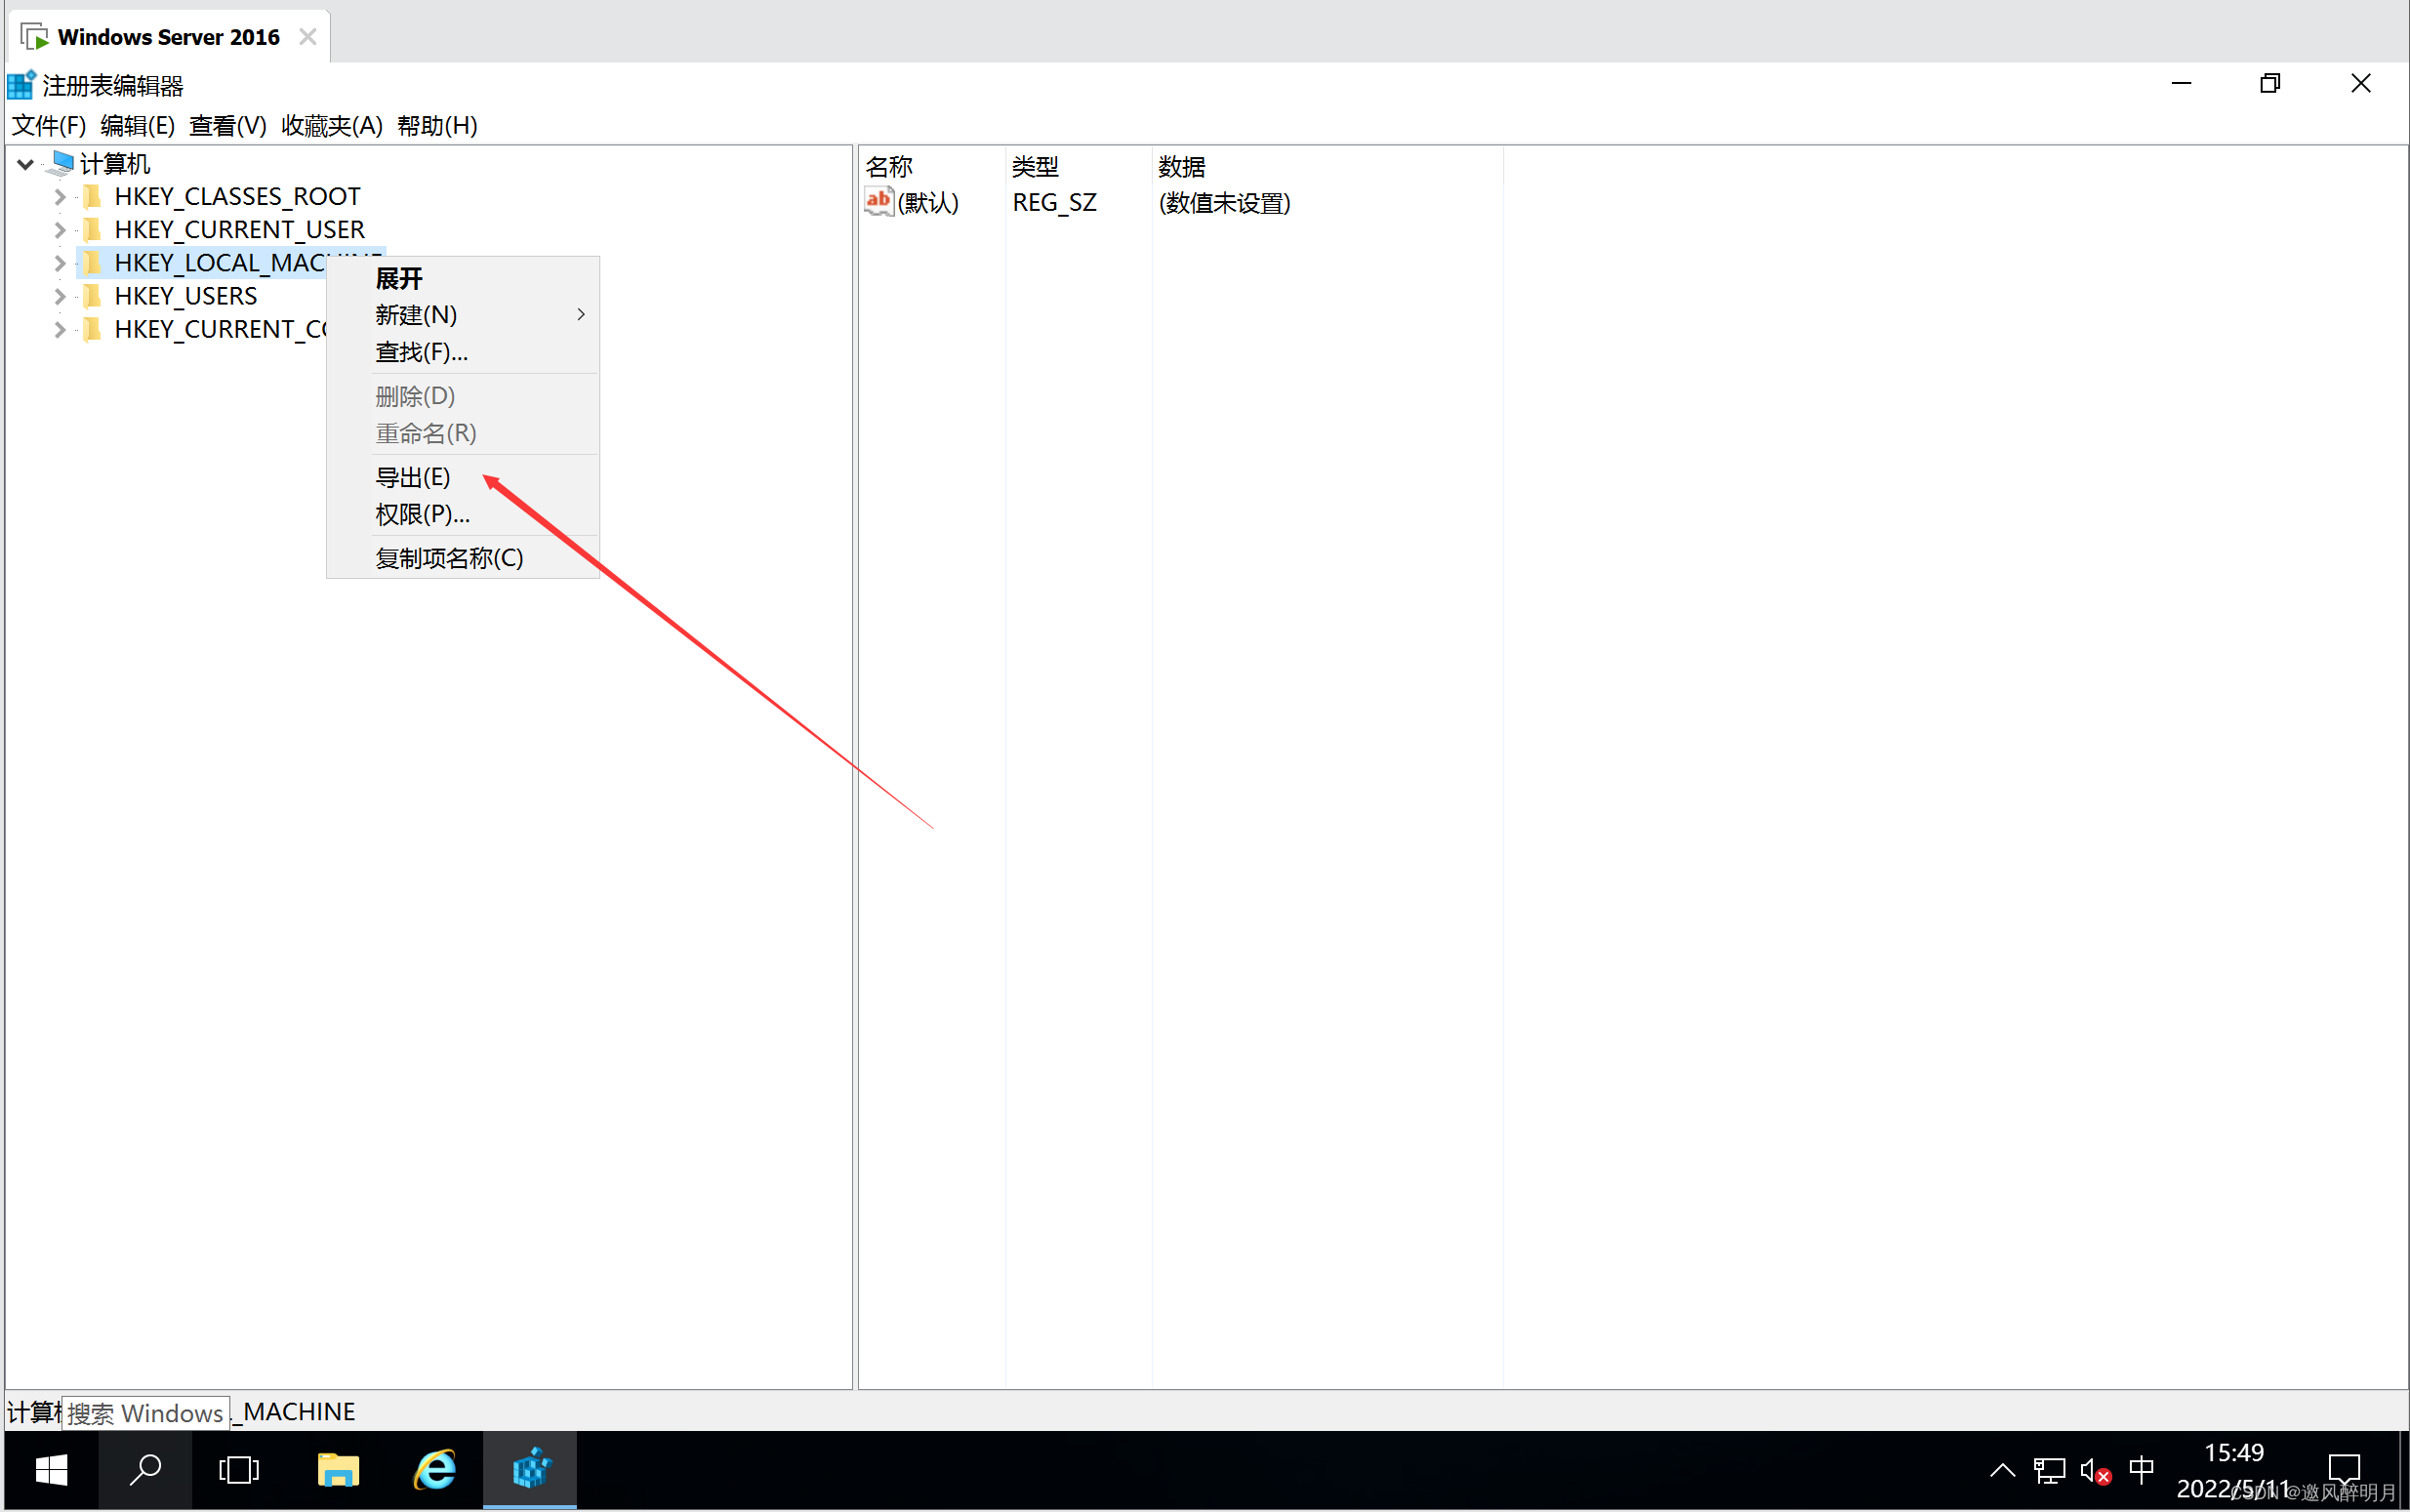Viewport: 2410px width, 1512px height.
Task: Click the 类型 column header
Action: click(x=1078, y=166)
